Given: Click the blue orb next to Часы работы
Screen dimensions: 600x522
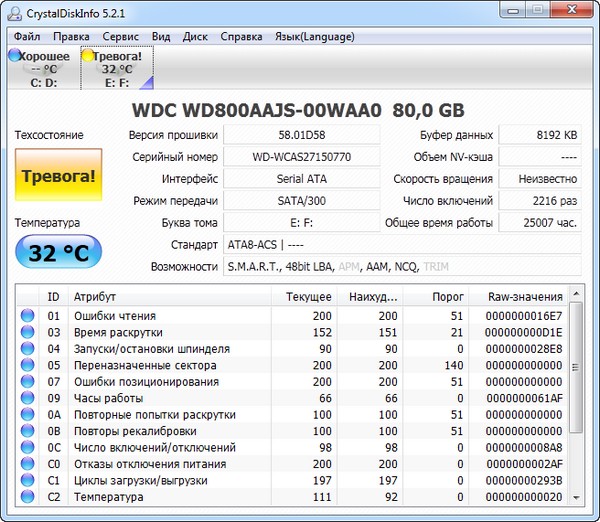Looking at the screenshot, I should coord(27,398).
